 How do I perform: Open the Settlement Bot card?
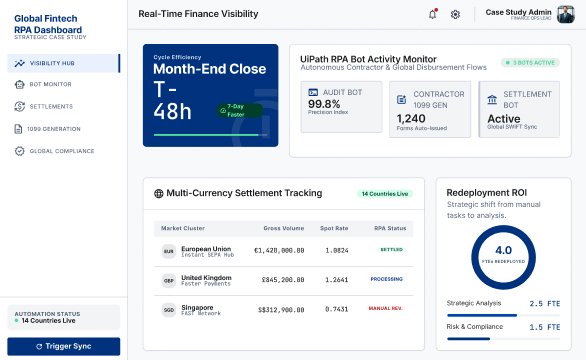[519, 110]
